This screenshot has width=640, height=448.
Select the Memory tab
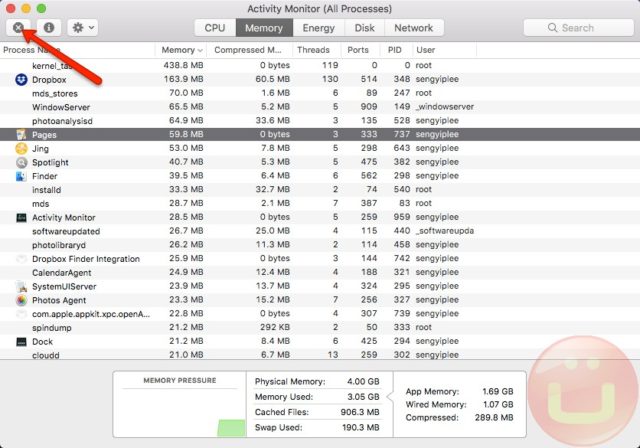[264, 28]
